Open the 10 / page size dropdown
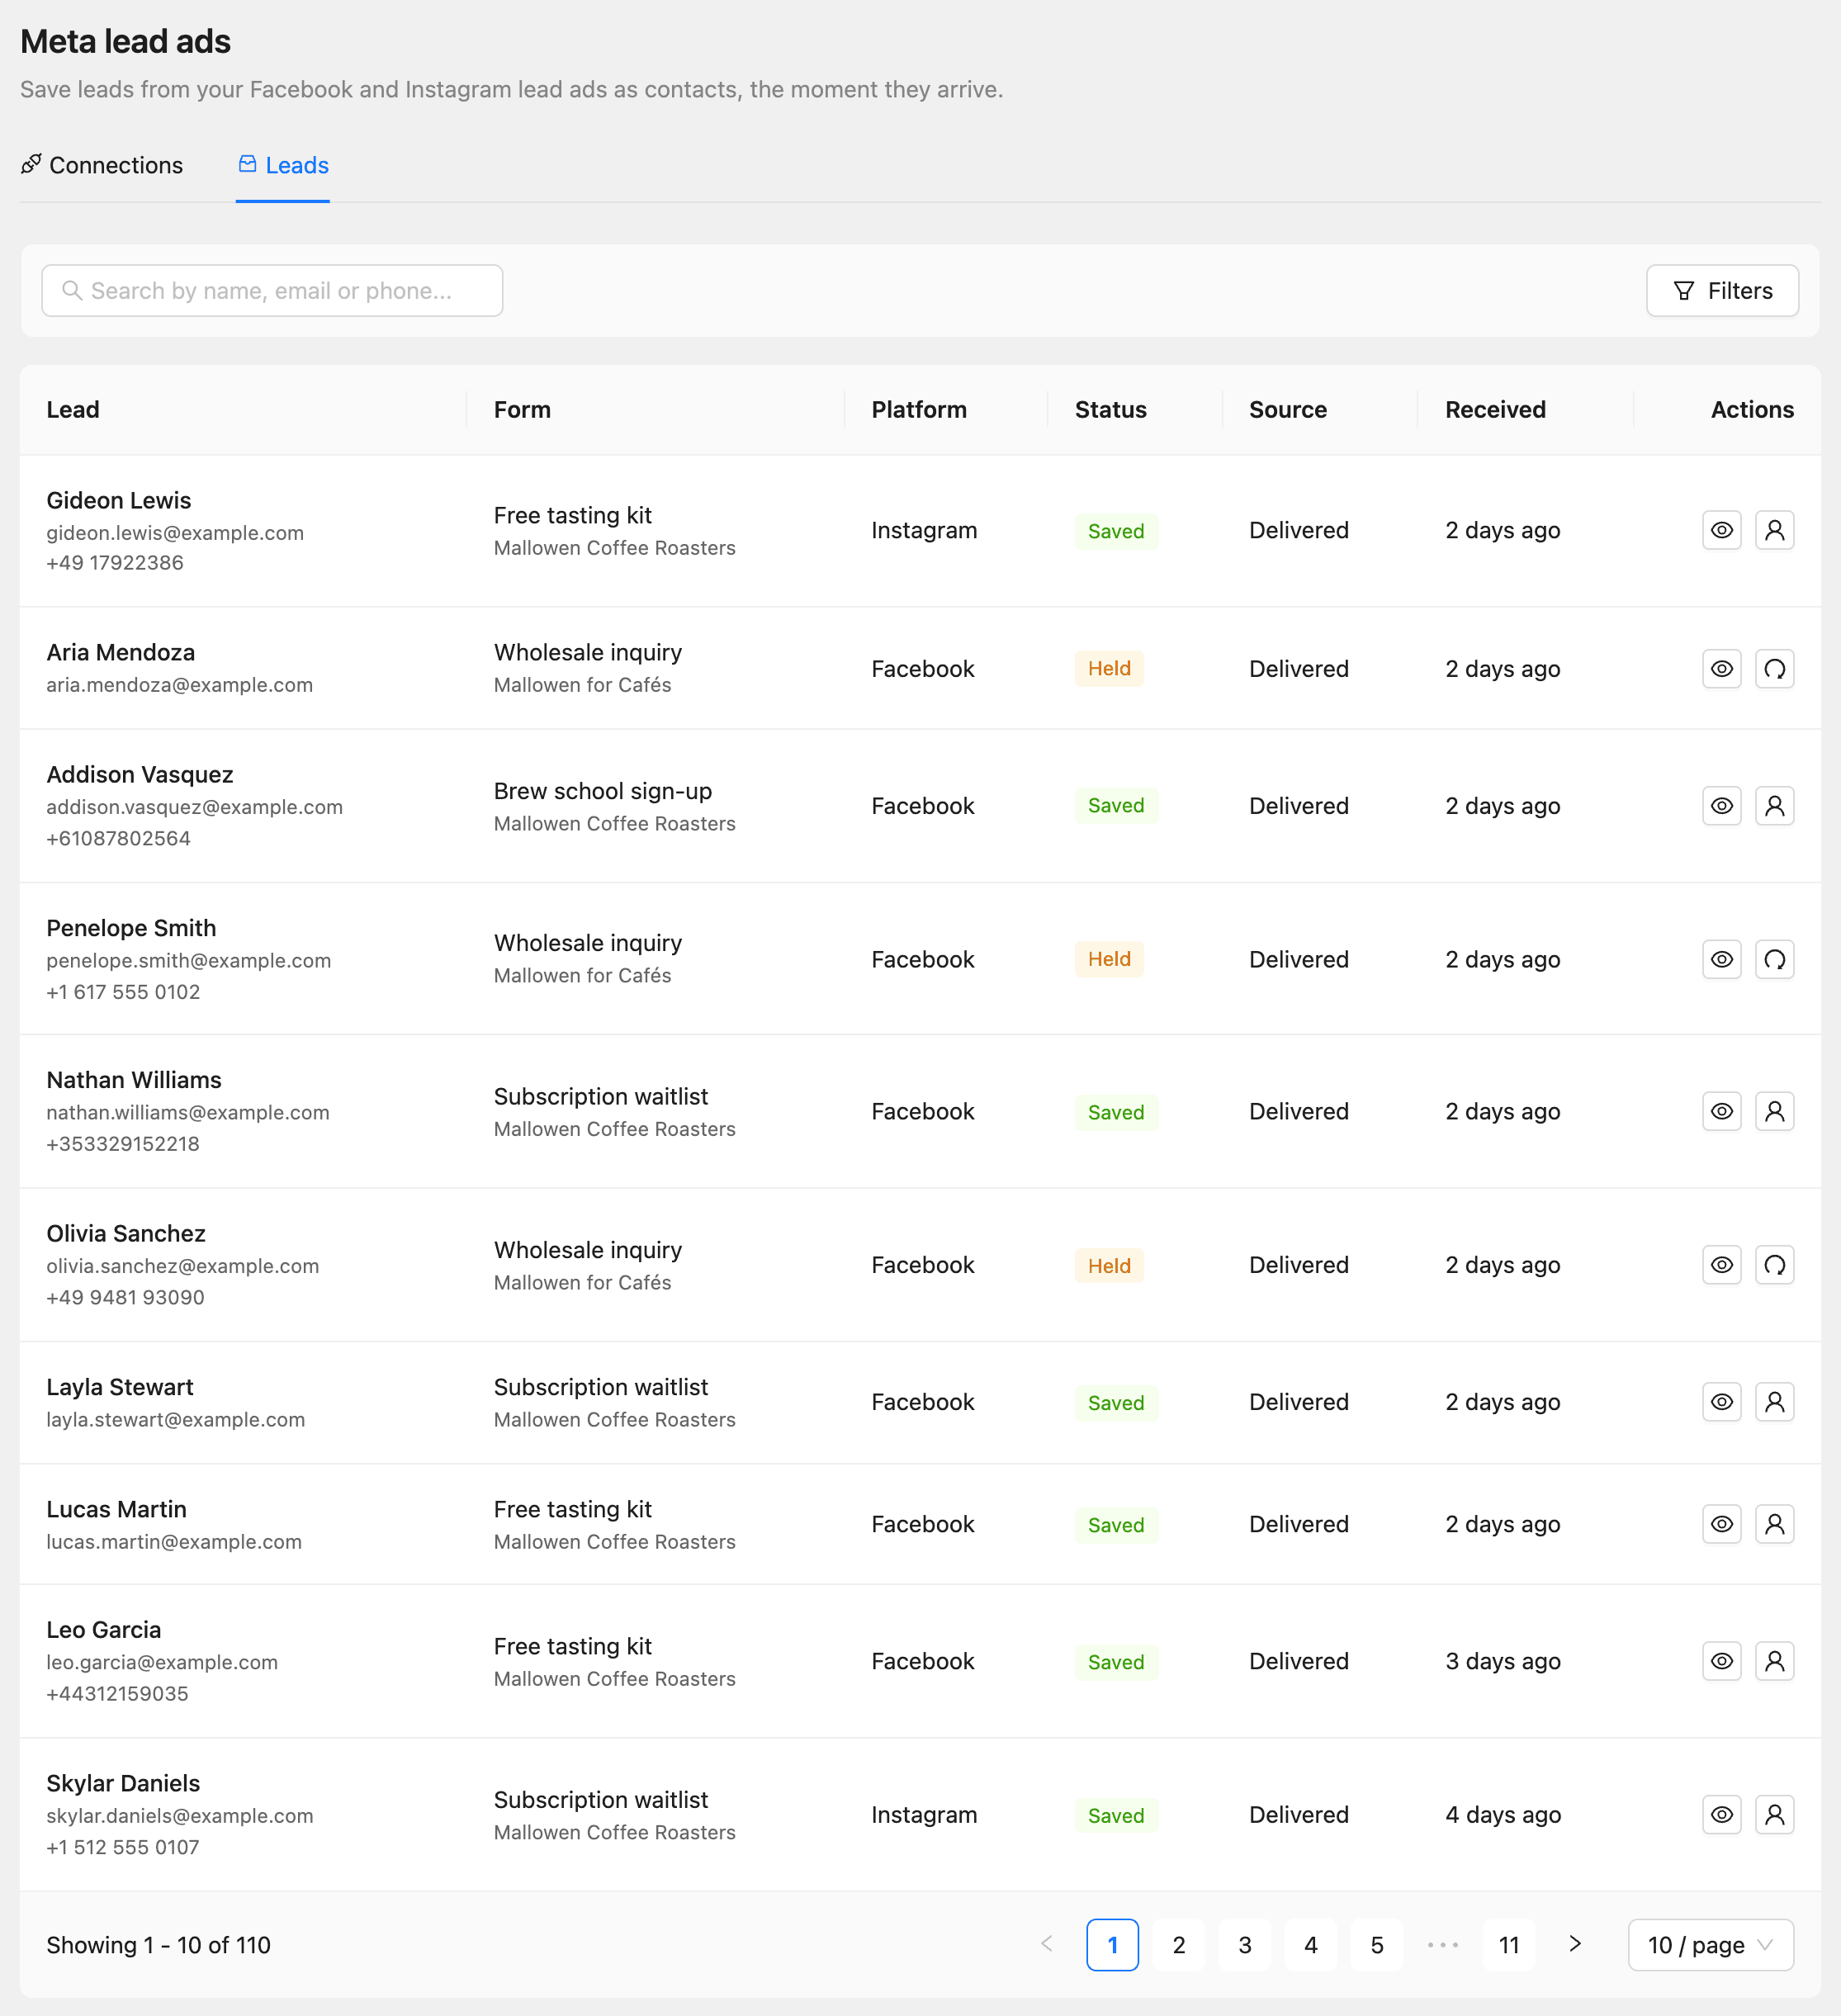 (1710, 1945)
